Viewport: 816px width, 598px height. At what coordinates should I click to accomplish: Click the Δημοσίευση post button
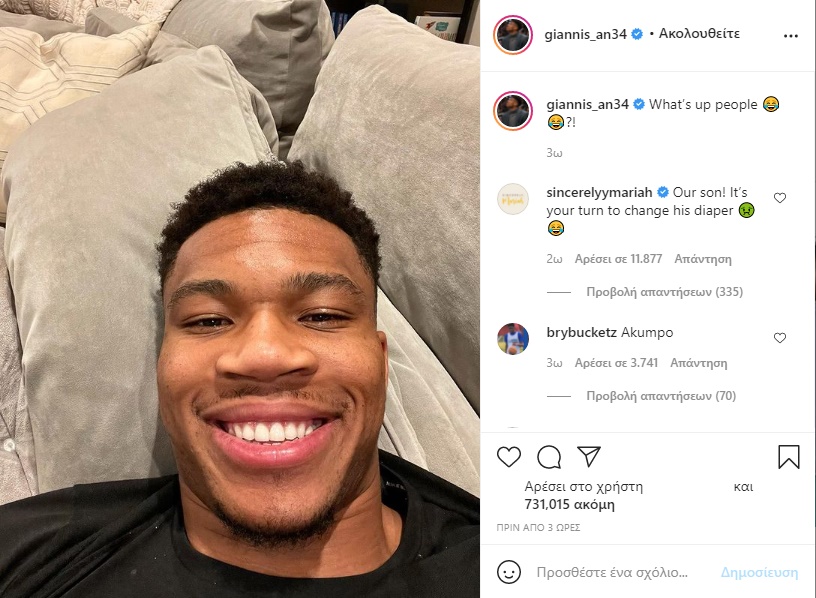[759, 572]
